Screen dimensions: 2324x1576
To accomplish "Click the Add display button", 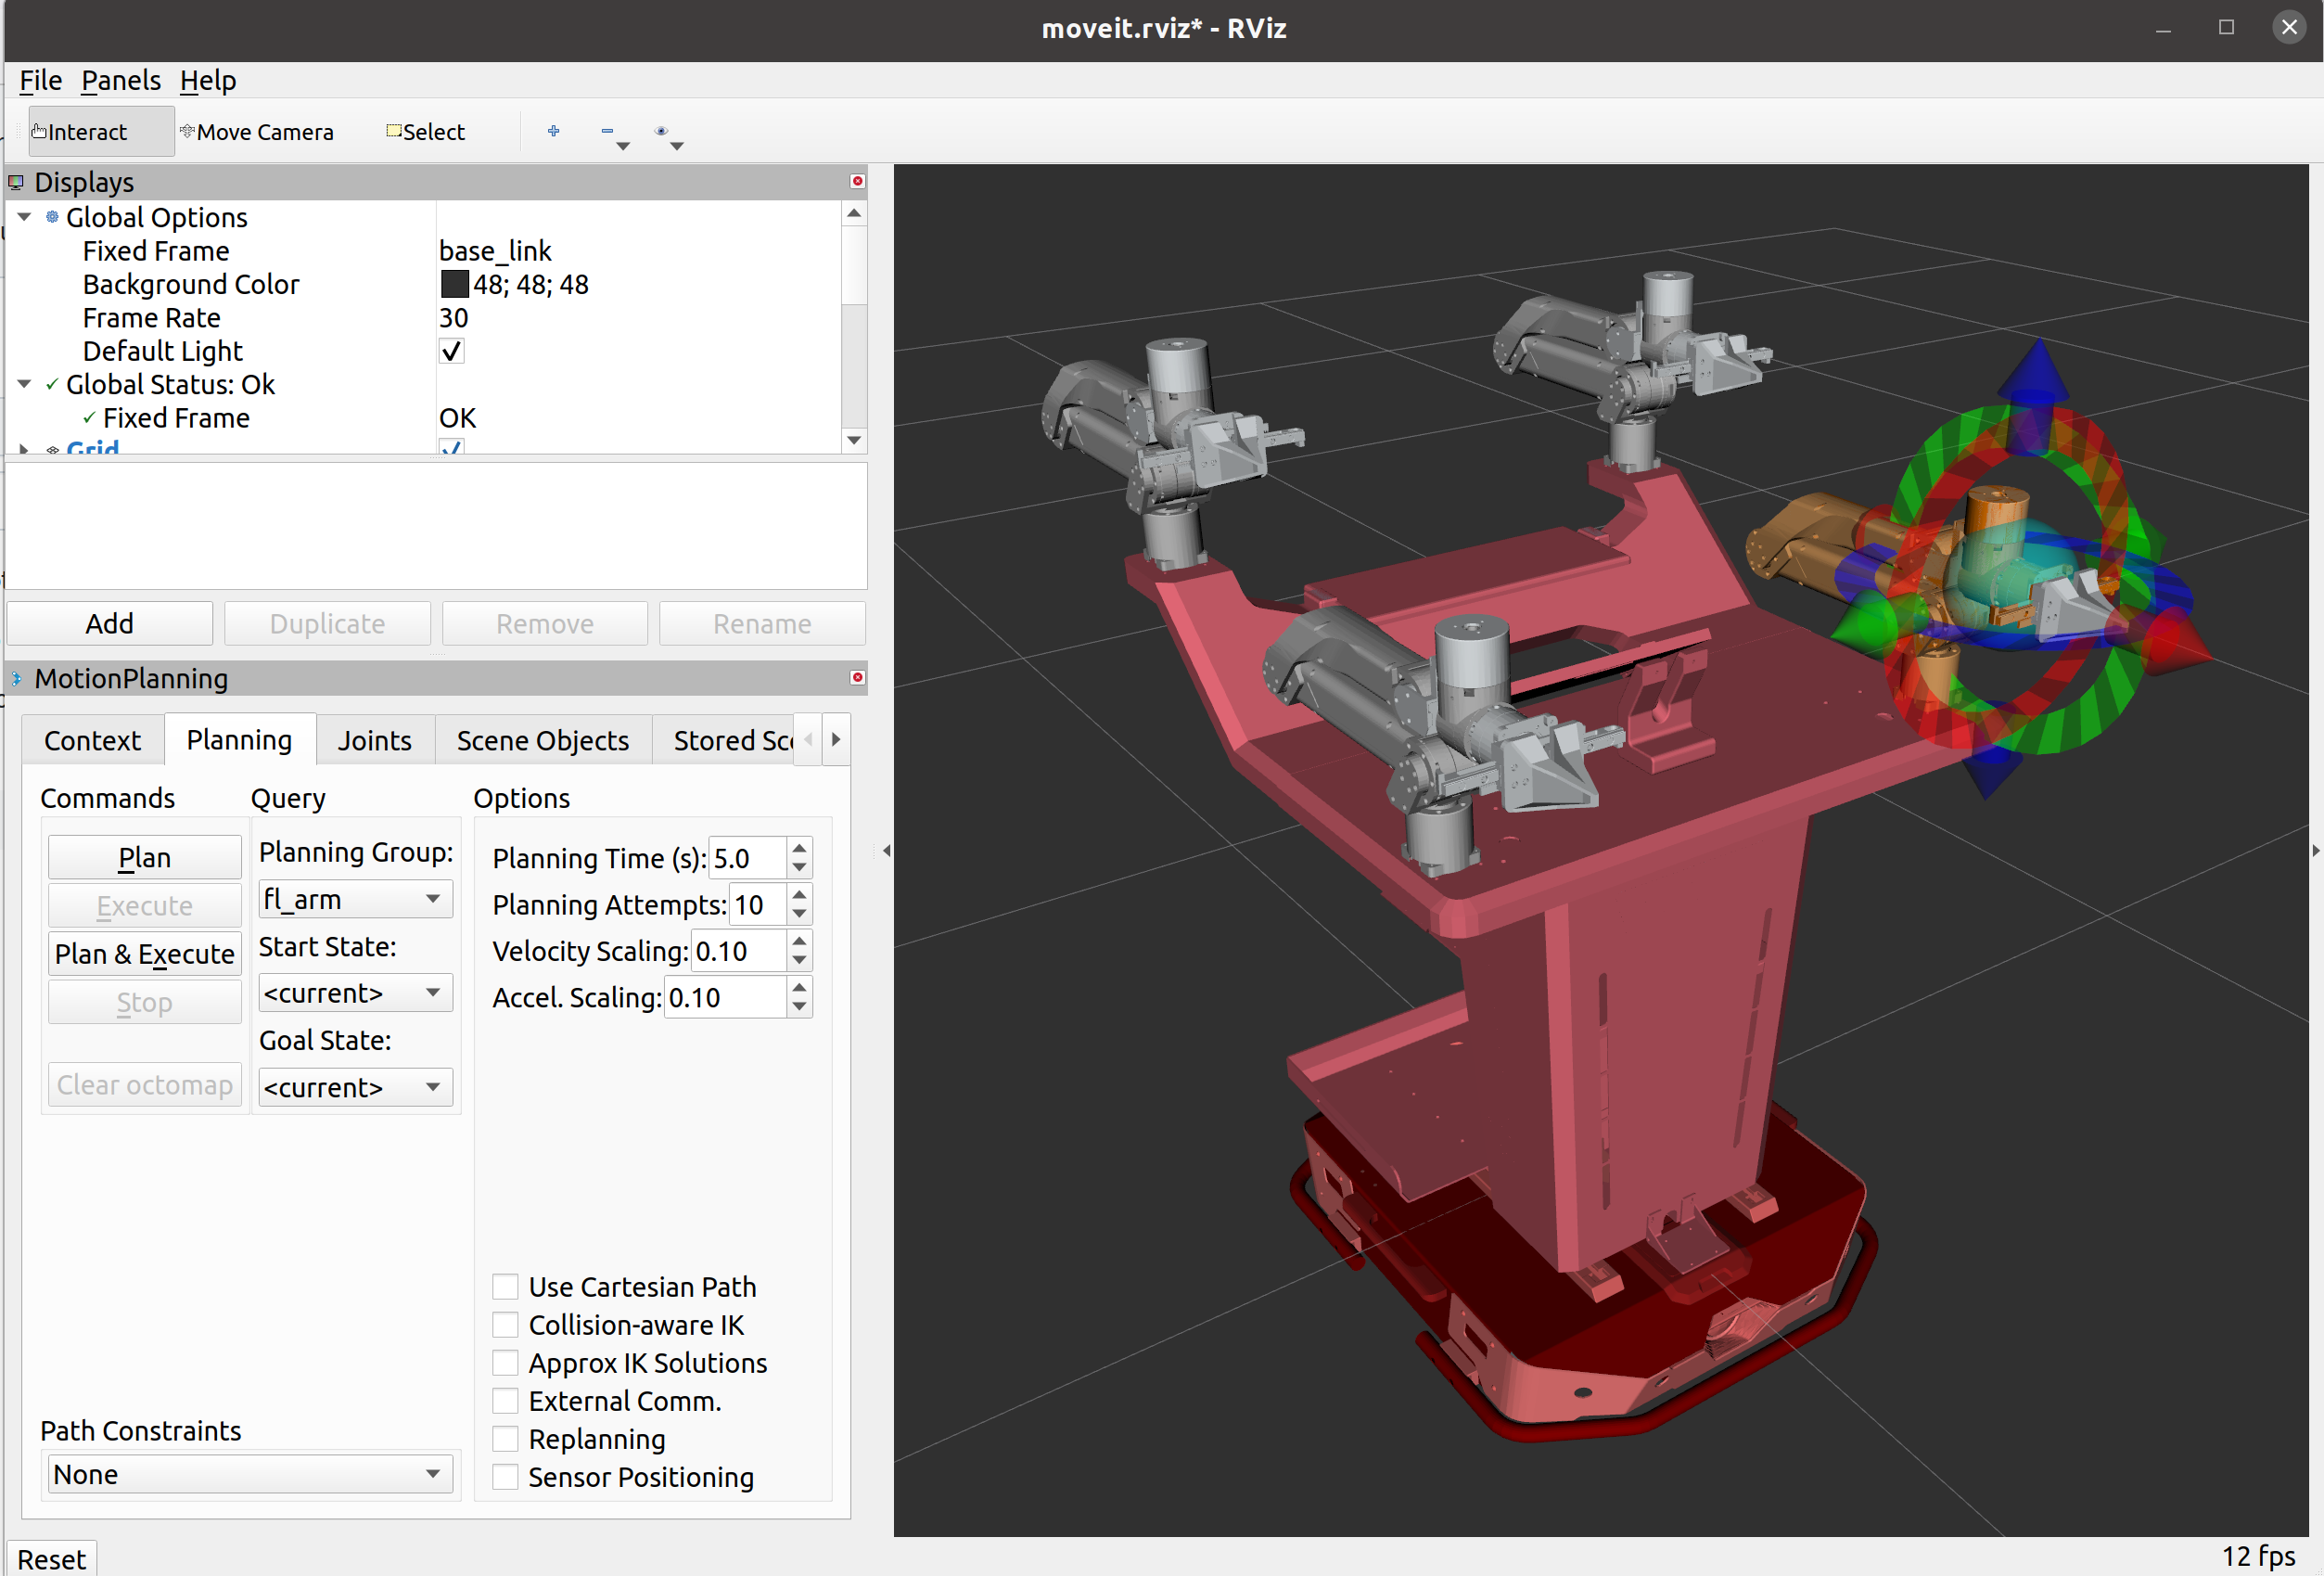I will (x=109, y=623).
